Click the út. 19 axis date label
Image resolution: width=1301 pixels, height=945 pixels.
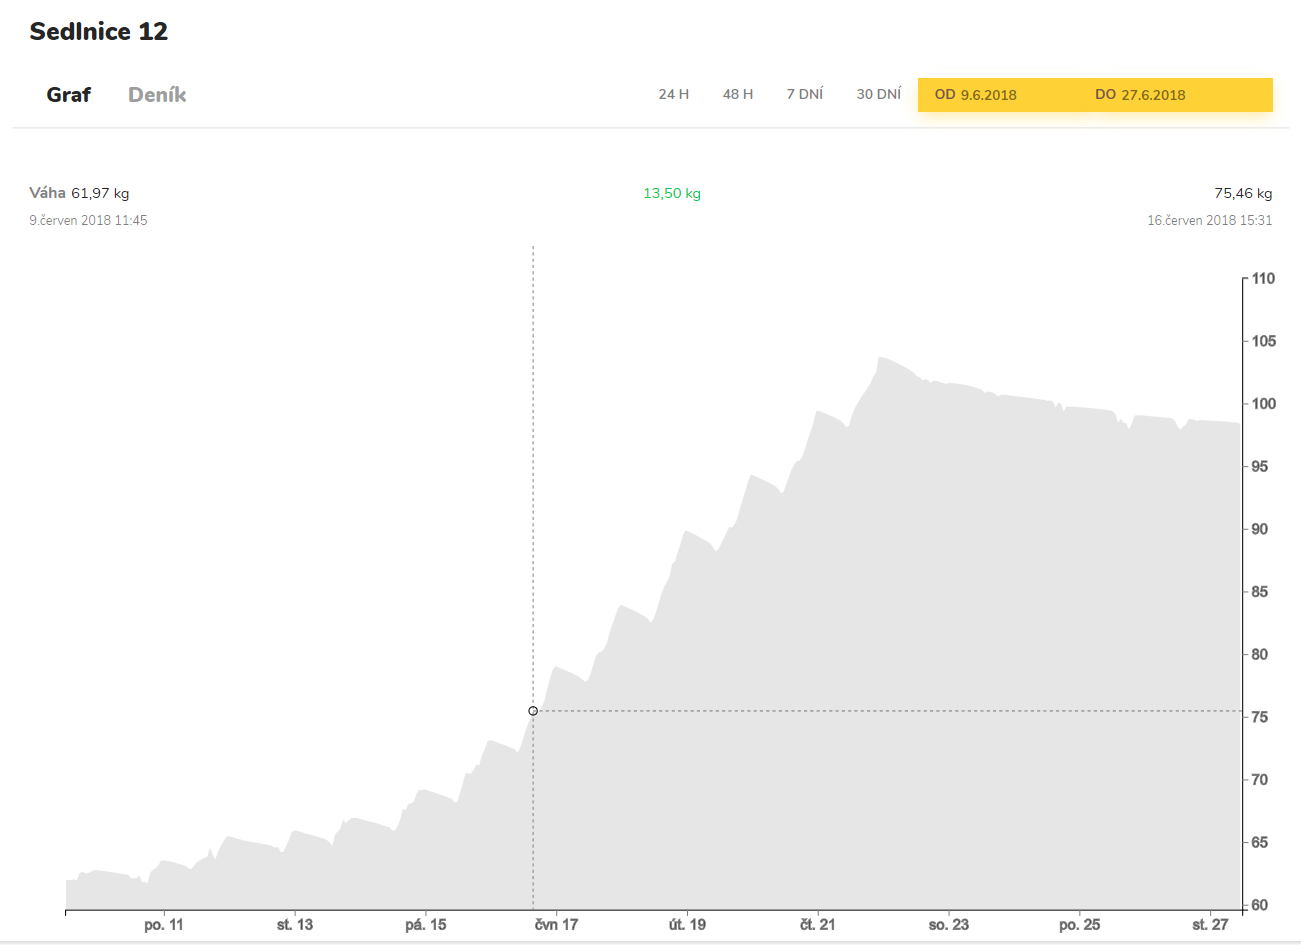click(x=687, y=925)
